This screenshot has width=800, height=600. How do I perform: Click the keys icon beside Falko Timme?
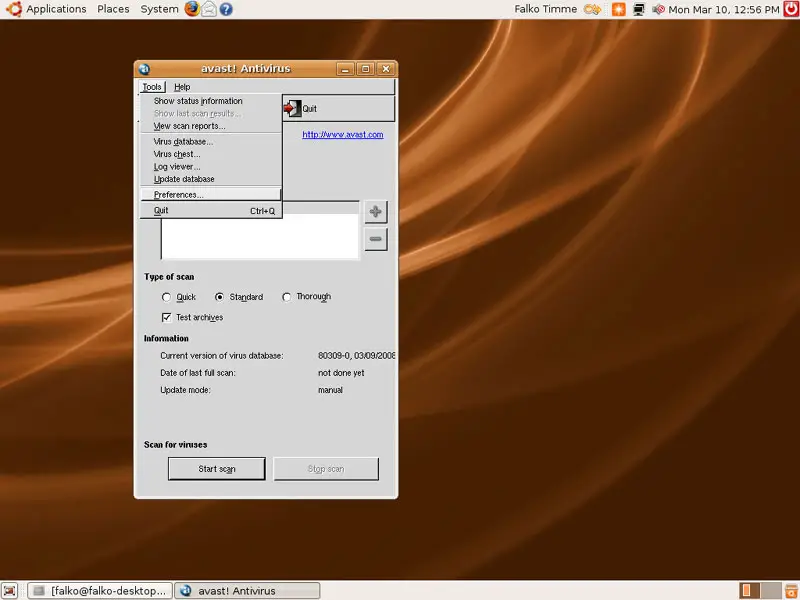(593, 9)
